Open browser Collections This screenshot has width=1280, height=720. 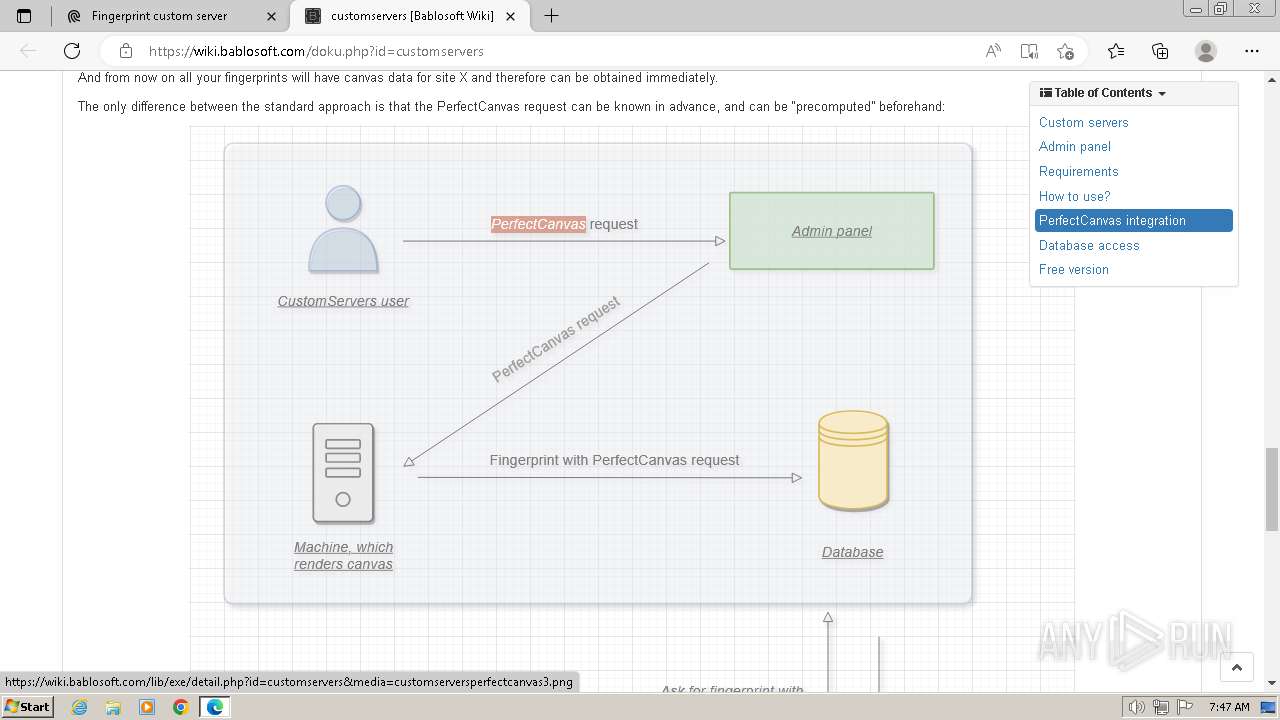click(1160, 51)
